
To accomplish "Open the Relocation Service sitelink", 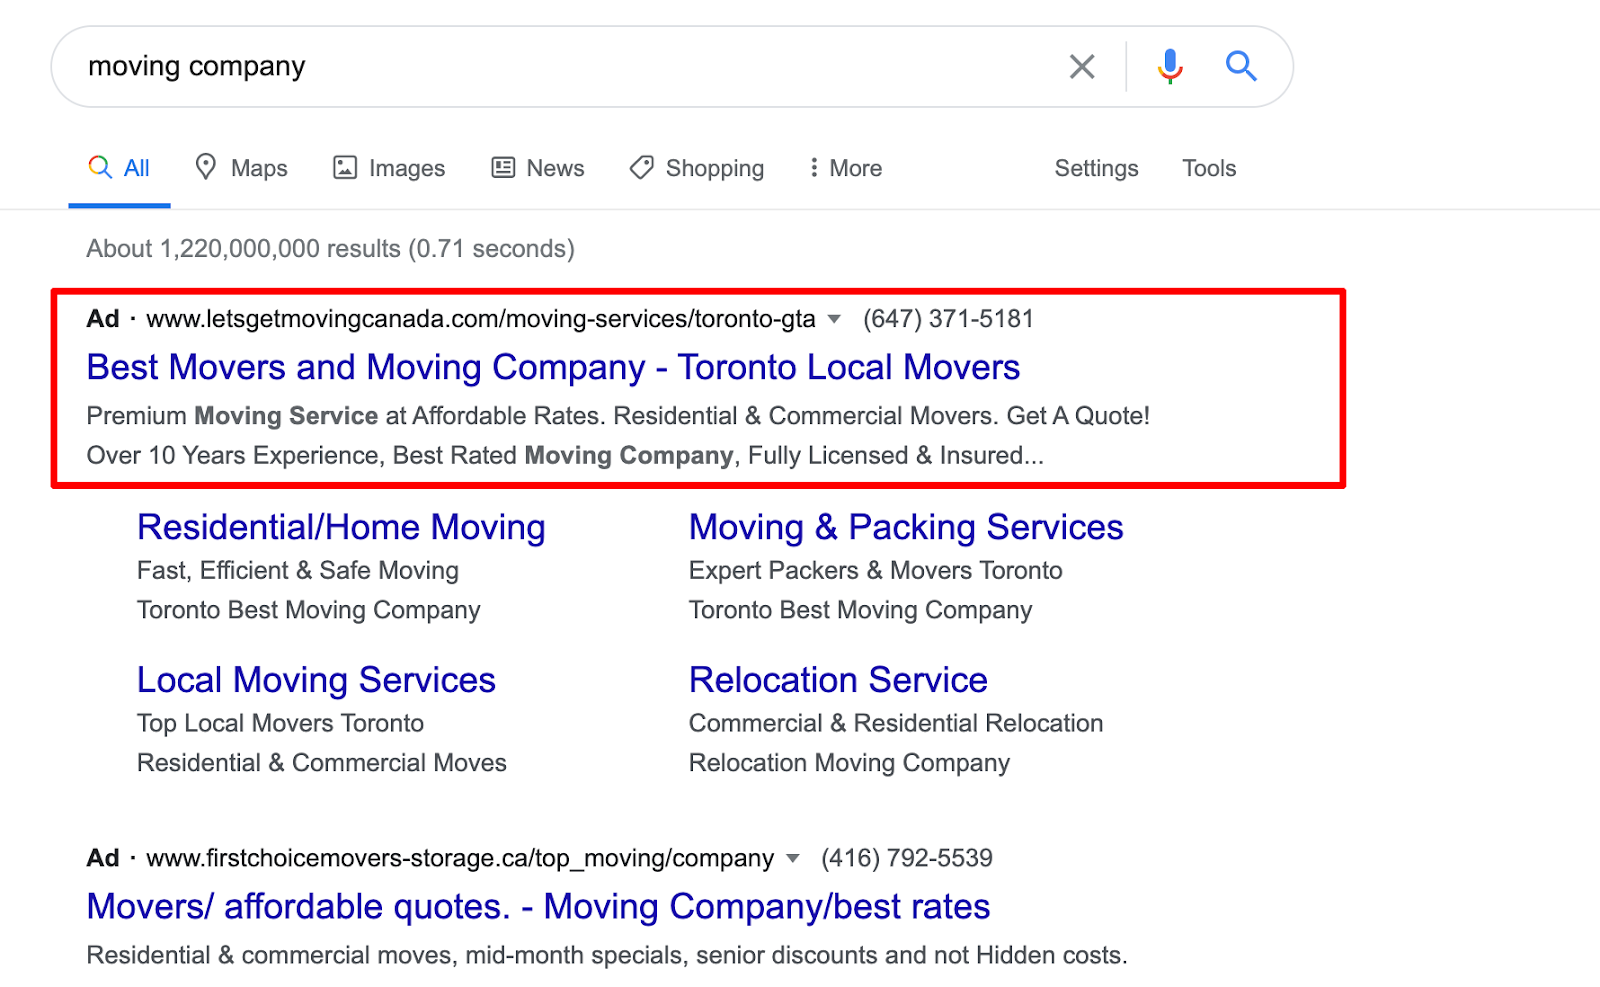I will click(838, 680).
